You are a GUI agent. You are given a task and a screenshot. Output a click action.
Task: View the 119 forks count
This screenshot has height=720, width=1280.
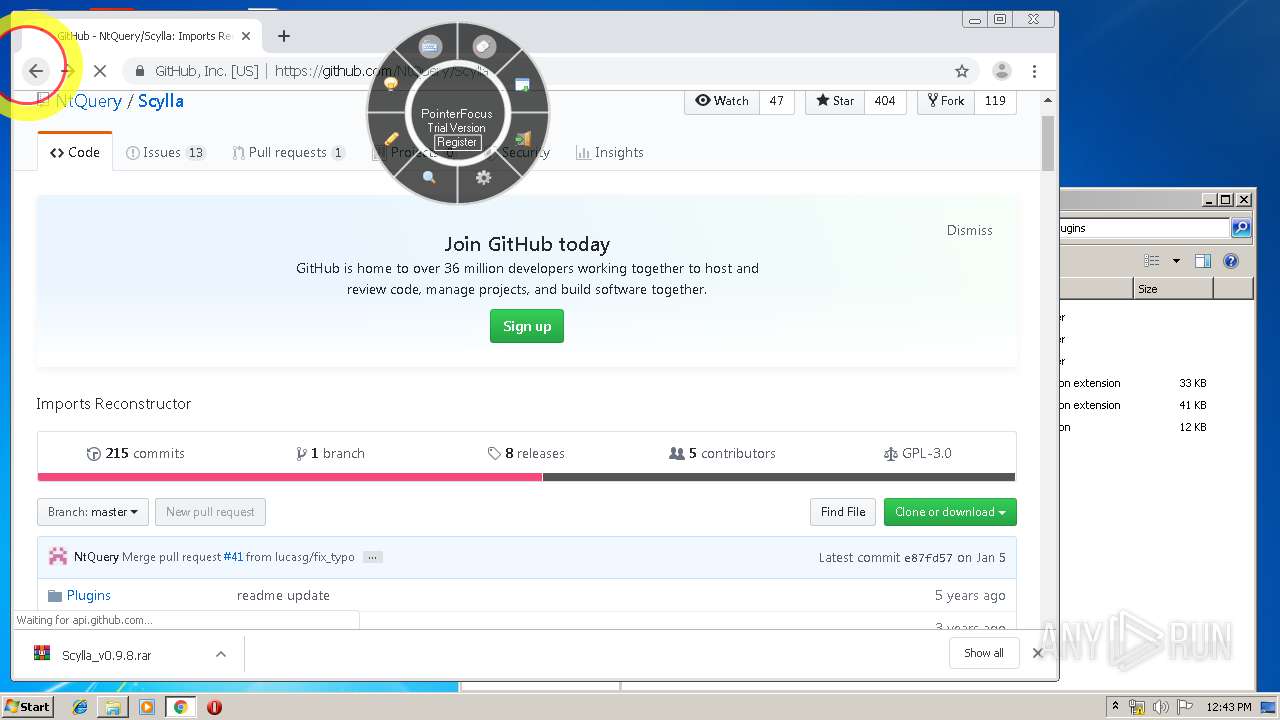(995, 101)
